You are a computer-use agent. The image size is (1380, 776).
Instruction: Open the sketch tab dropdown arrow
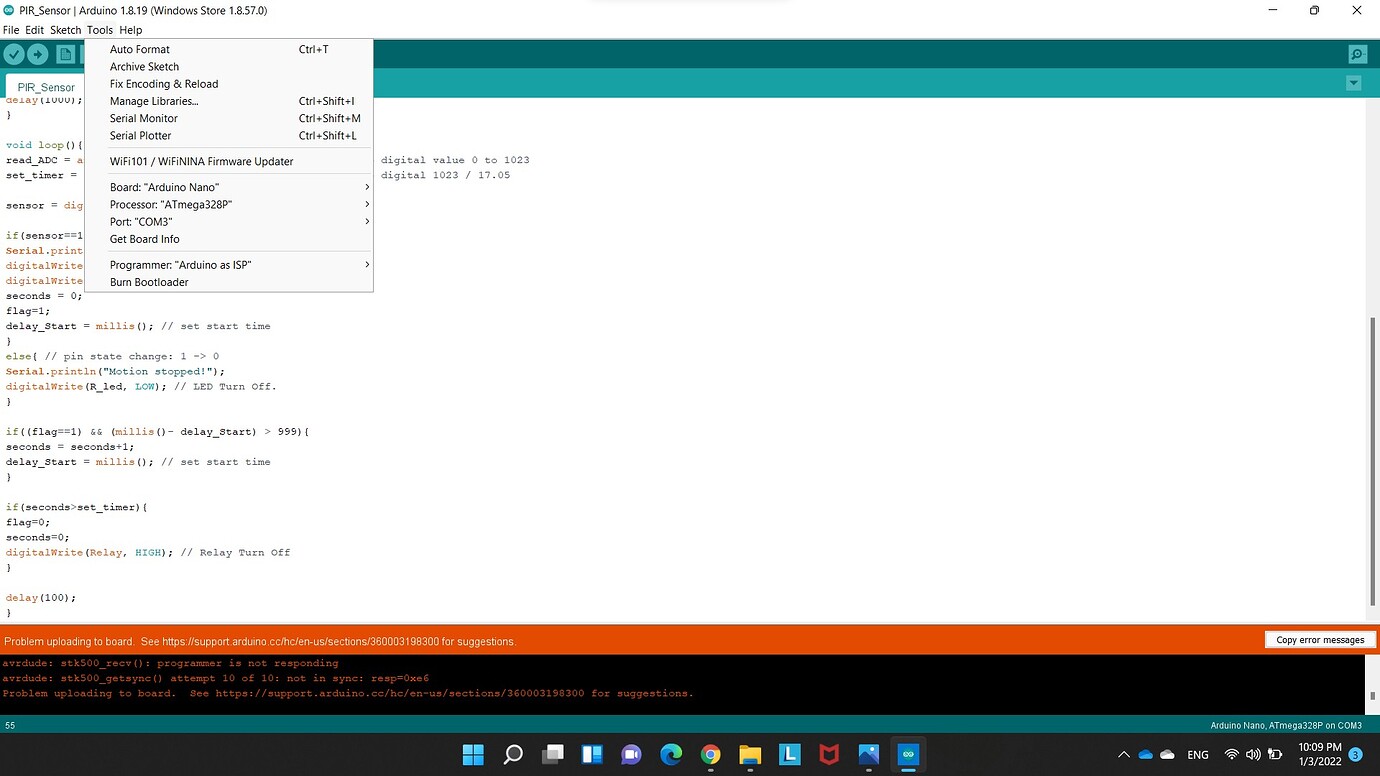[1353, 83]
